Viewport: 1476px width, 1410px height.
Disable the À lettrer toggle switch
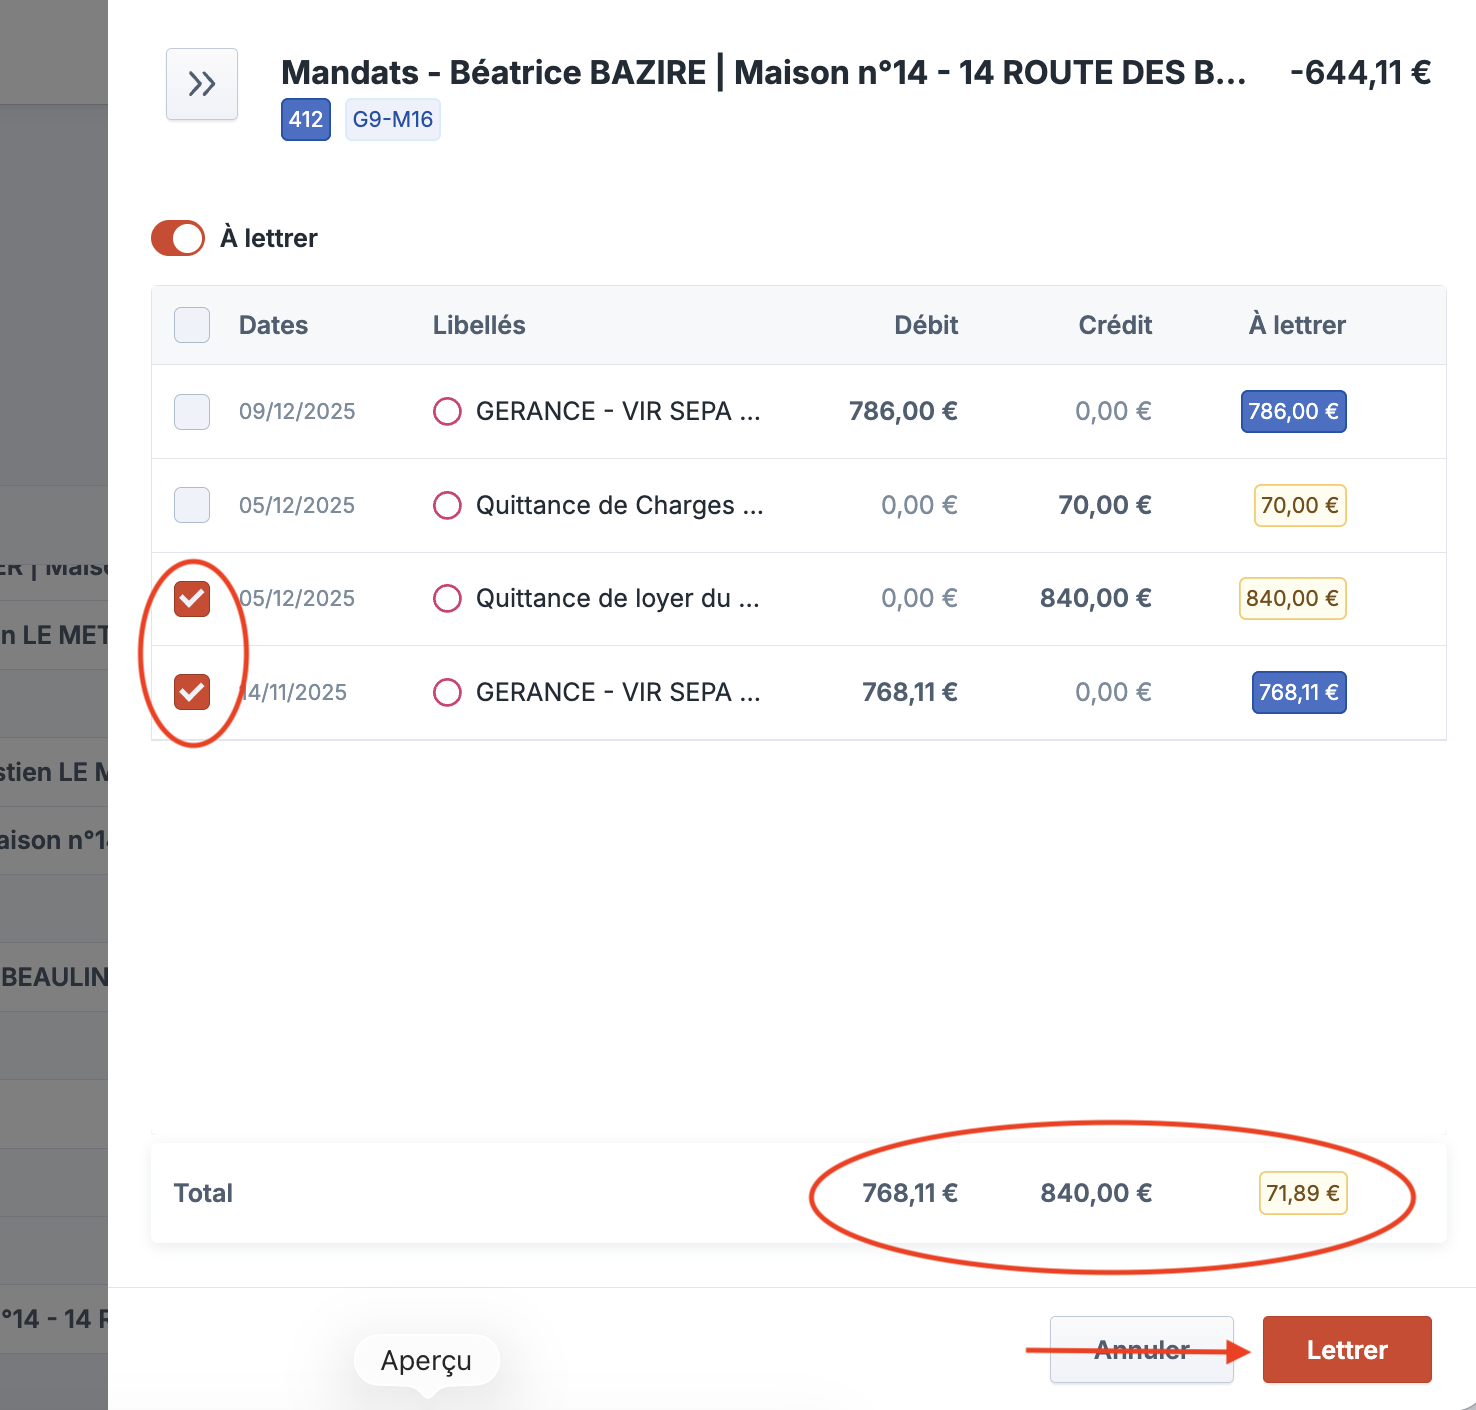(178, 238)
